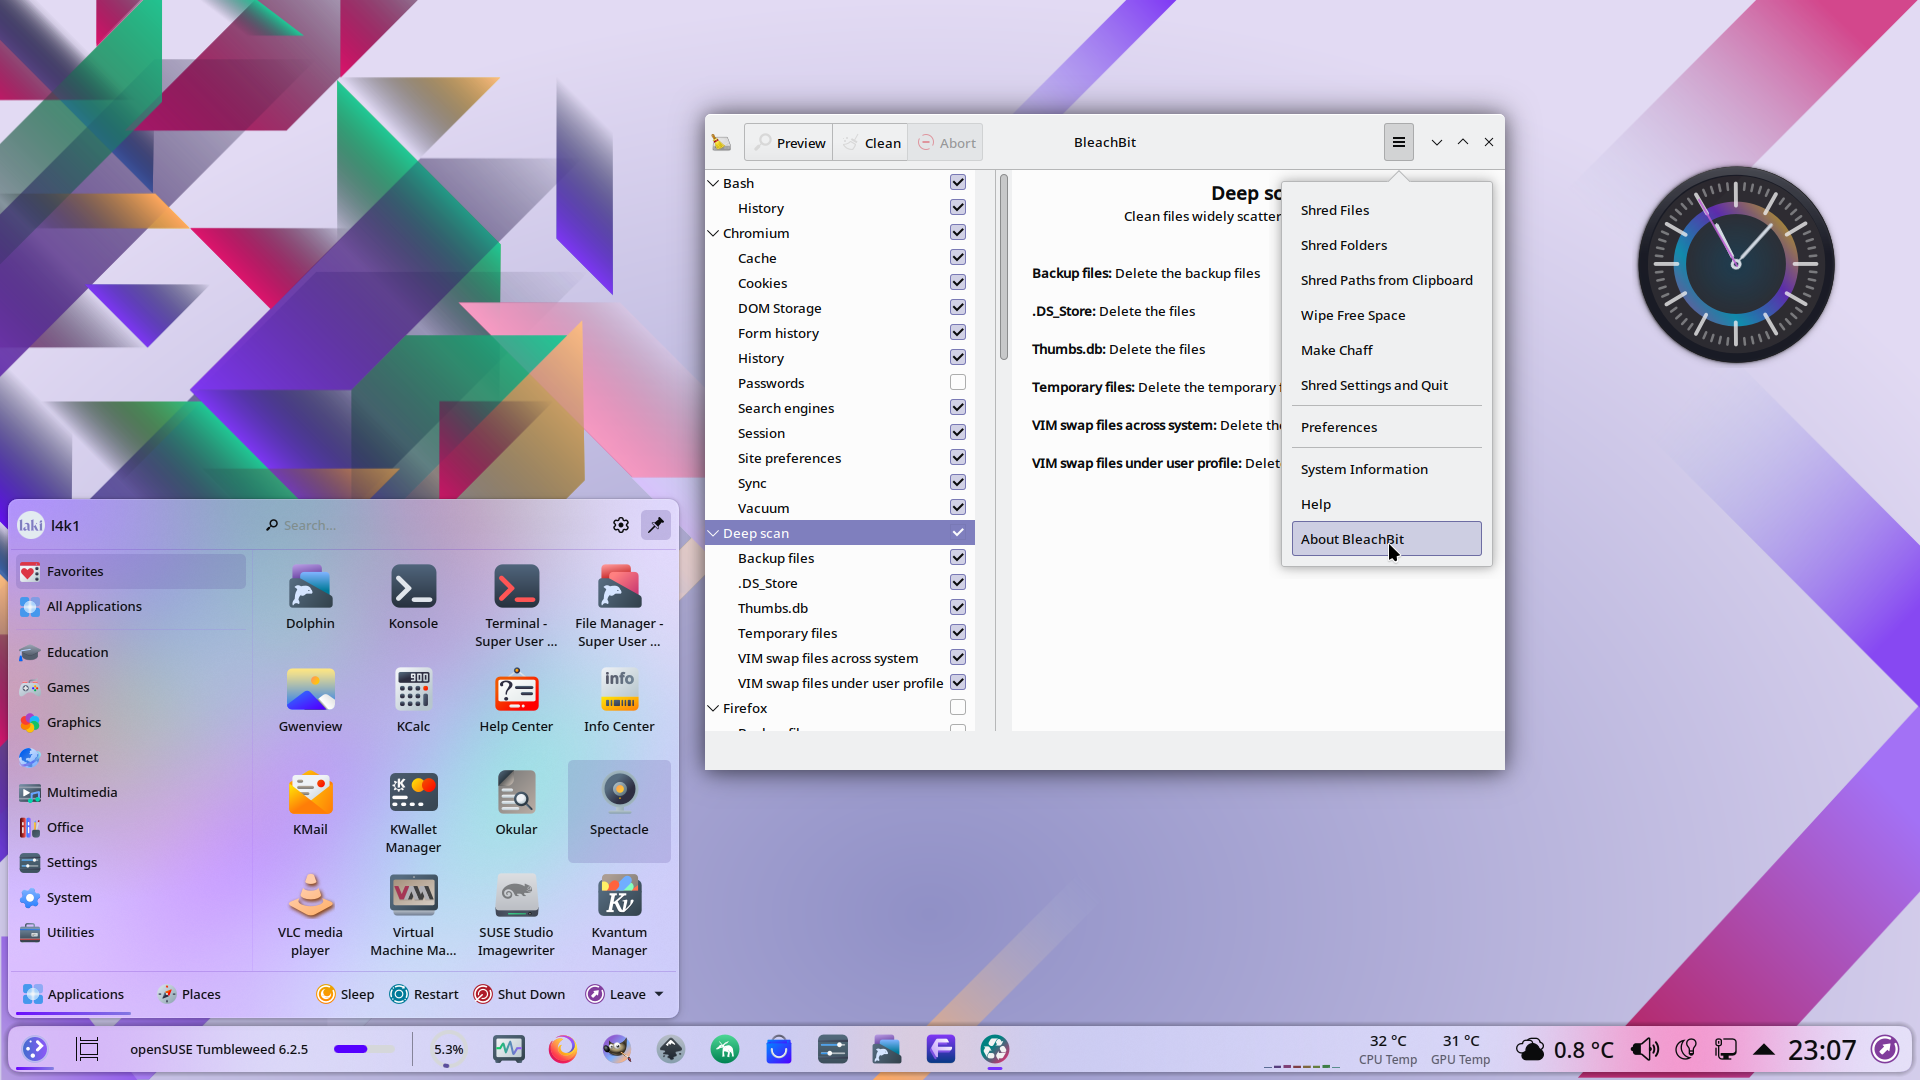Select the Multimedia category
The height and width of the screenshot is (1080, 1920).
tap(131, 792)
